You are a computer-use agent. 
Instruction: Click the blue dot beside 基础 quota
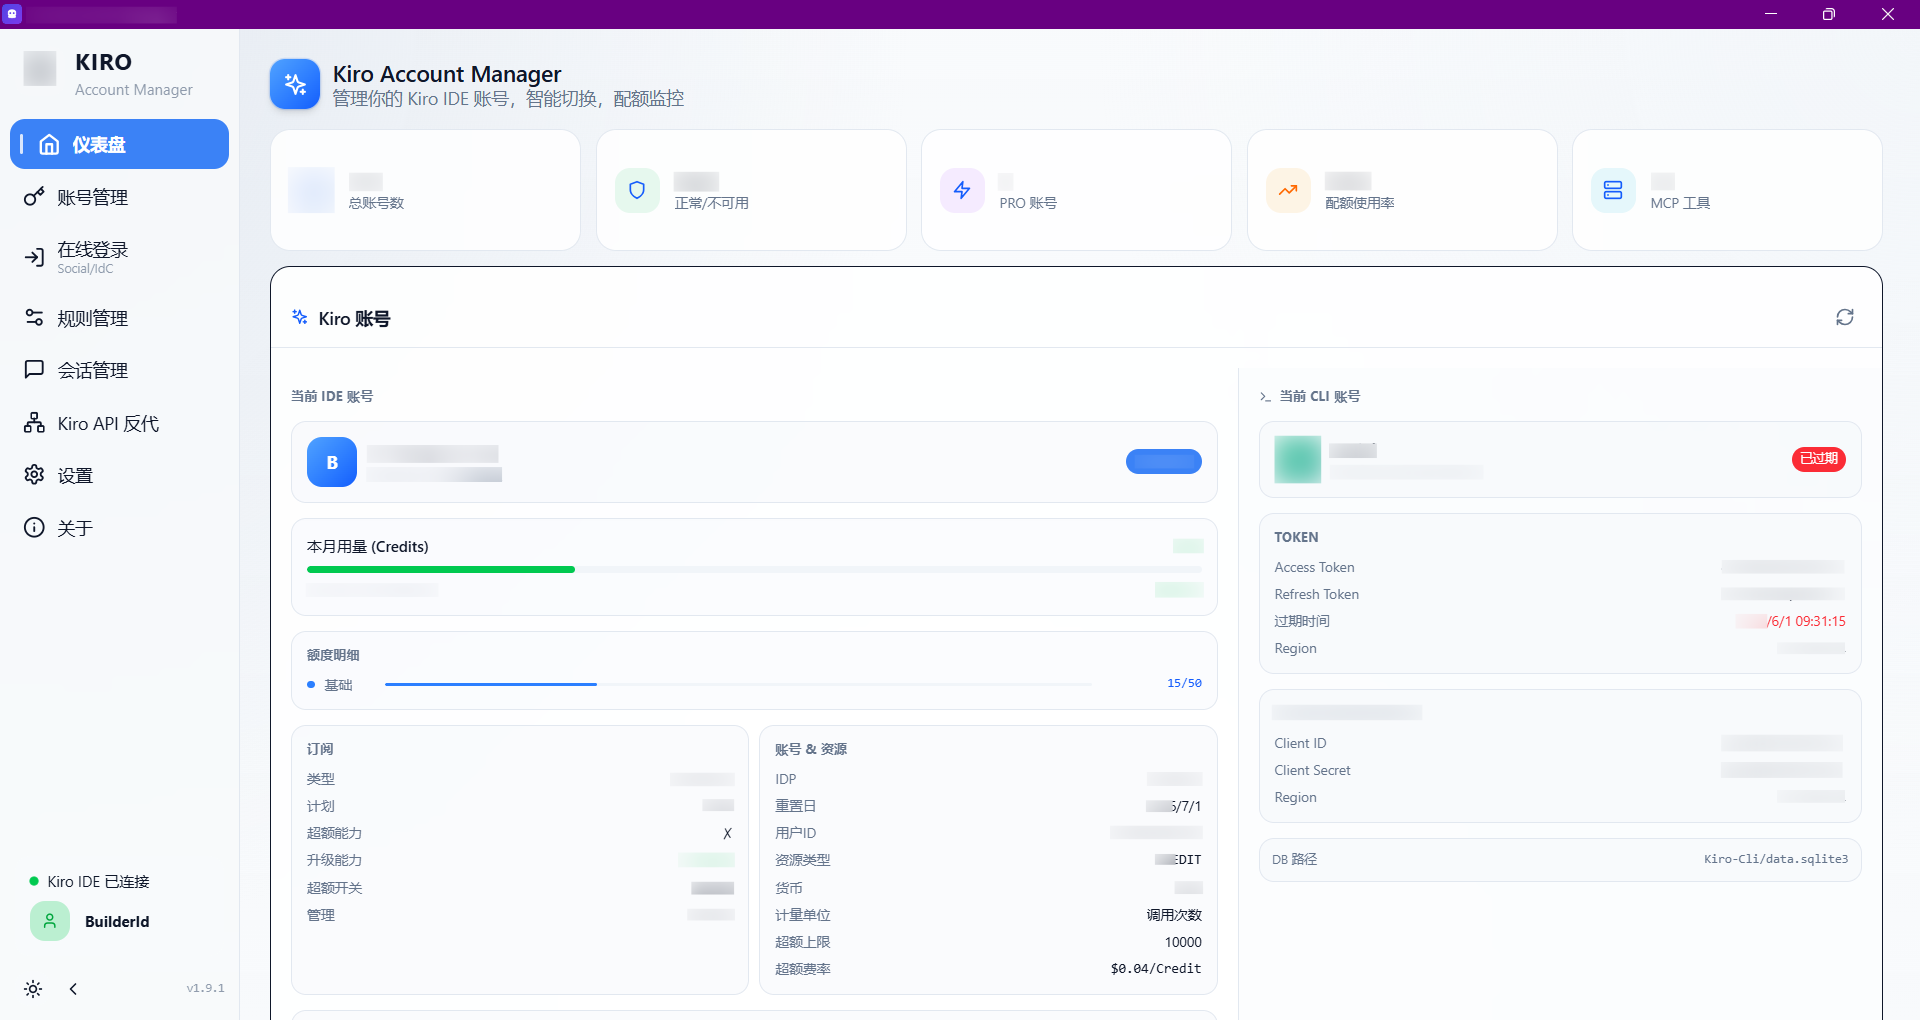pyautogui.click(x=311, y=685)
